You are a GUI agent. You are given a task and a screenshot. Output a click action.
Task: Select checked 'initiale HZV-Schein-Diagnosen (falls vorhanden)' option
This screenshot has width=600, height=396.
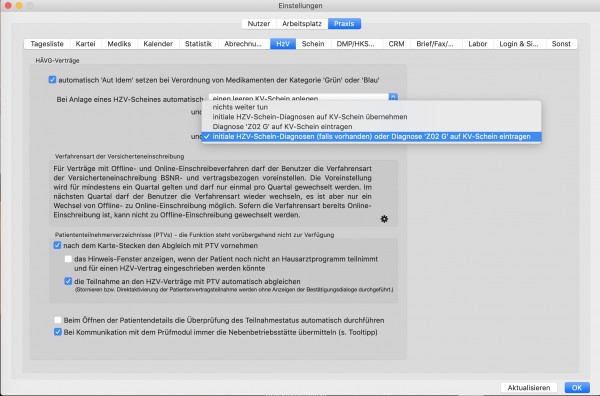pos(371,137)
